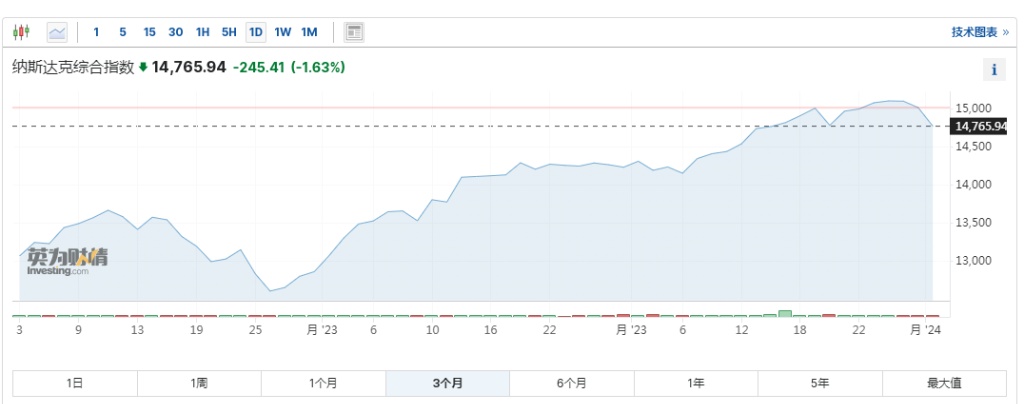Click the info icon above chart
1024x404 pixels.
click(994, 69)
